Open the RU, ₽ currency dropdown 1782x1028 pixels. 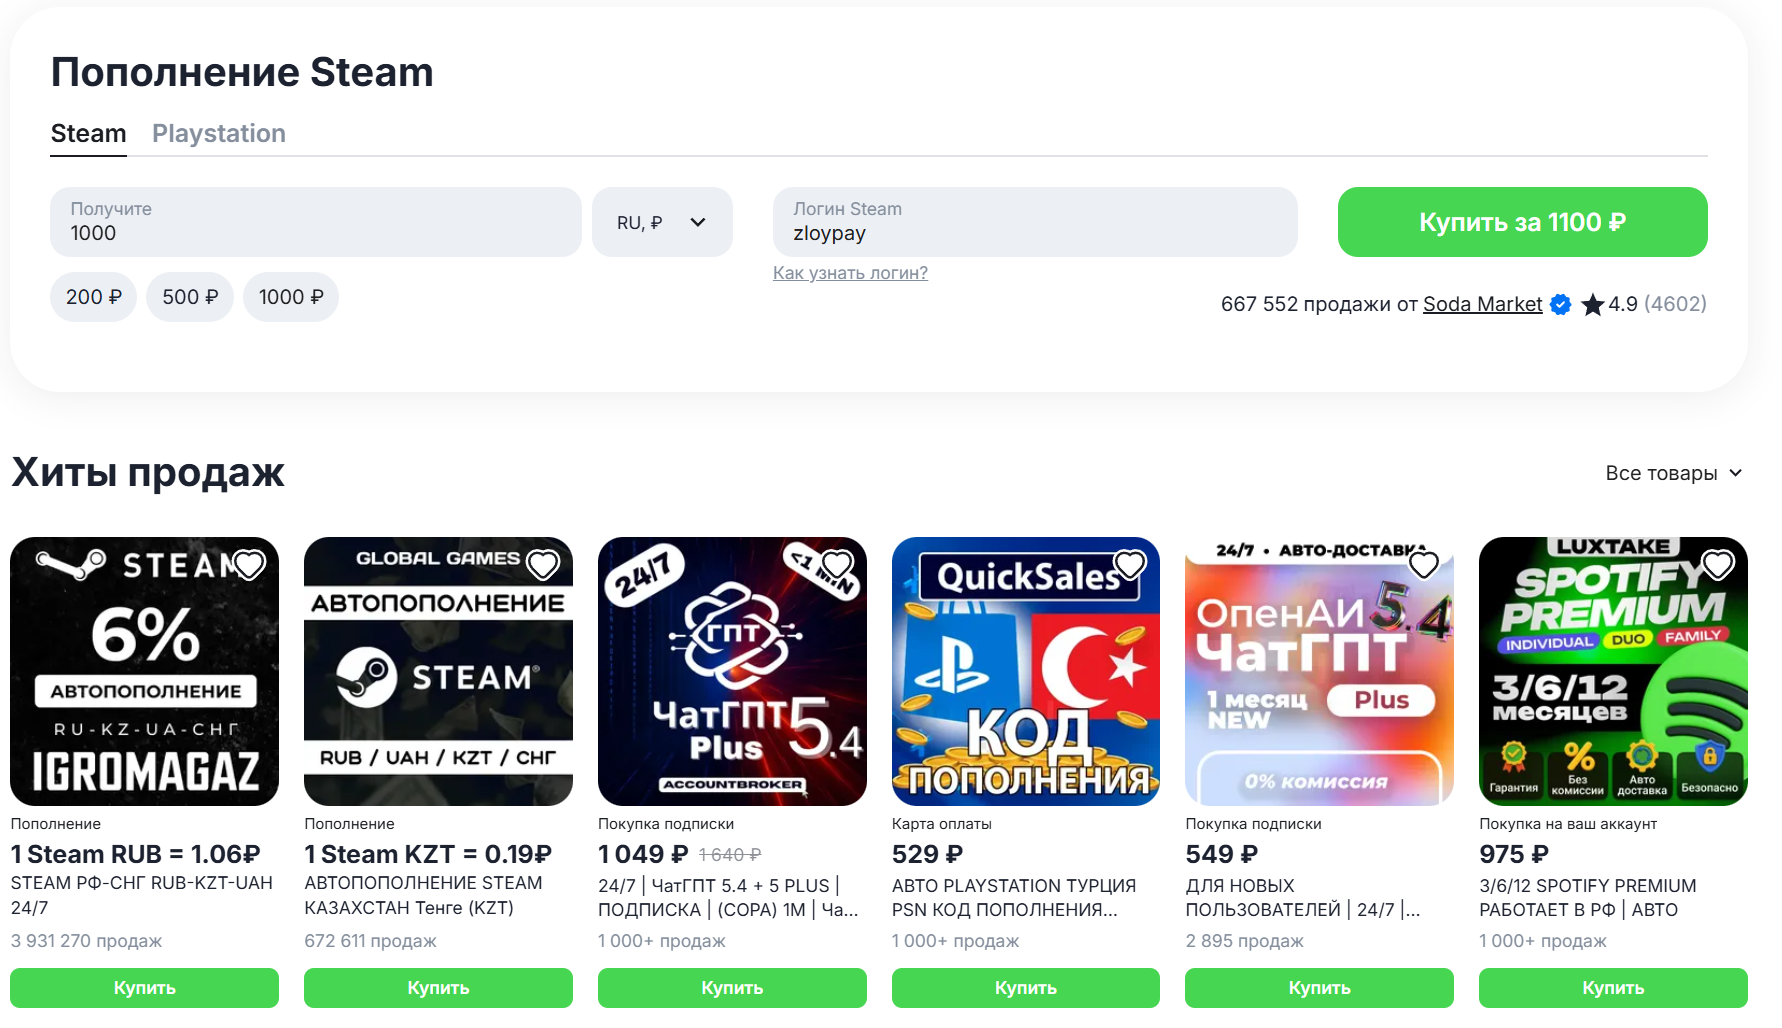(662, 222)
